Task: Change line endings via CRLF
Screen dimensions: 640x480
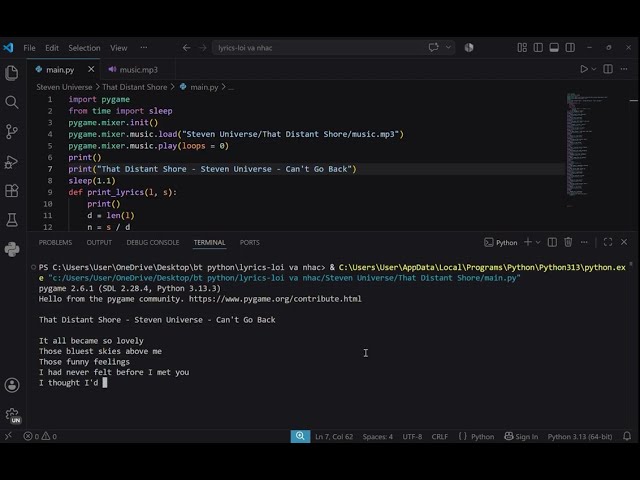Action: pos(440,437)
